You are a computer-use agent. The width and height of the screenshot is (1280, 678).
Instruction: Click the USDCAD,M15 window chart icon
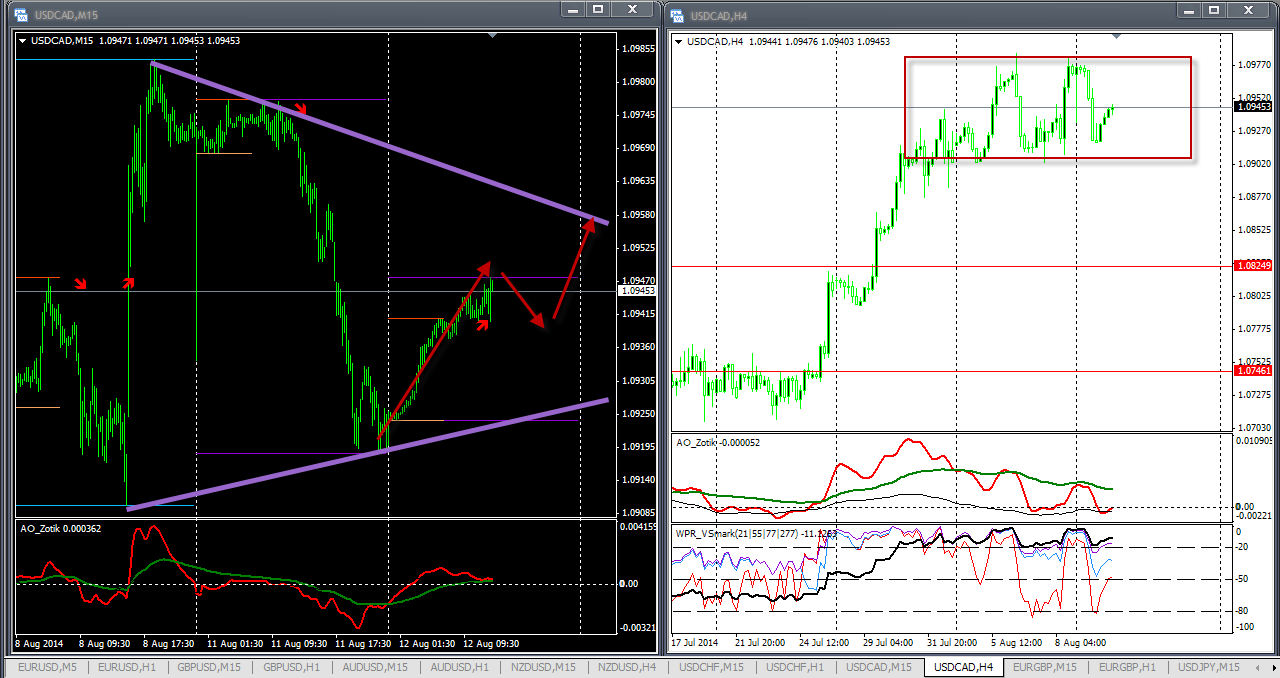[20, 15]
